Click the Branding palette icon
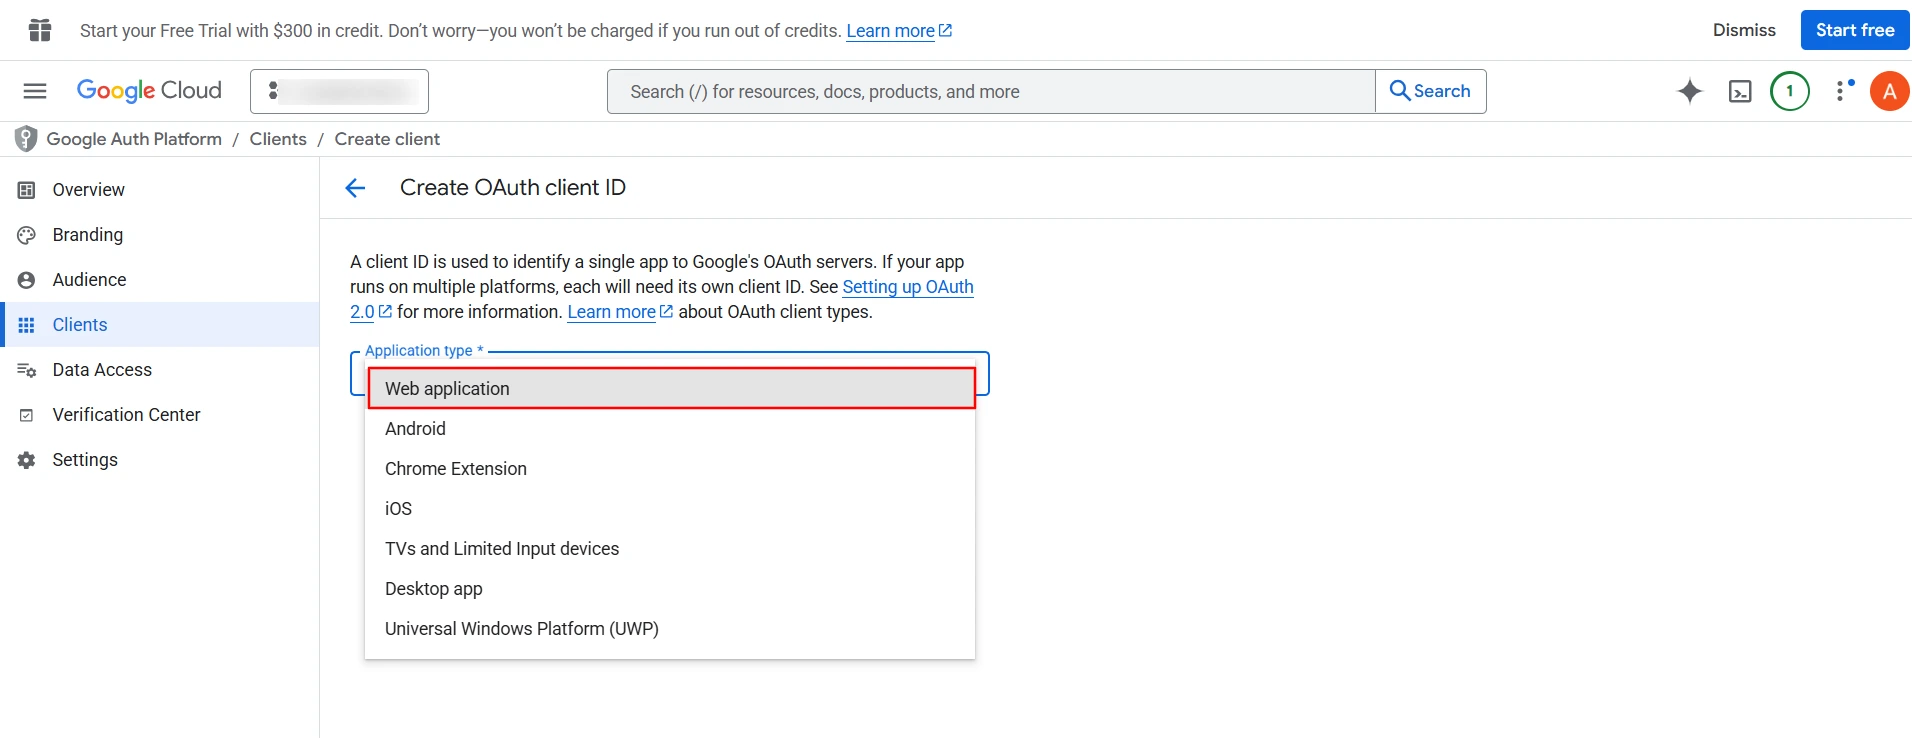The width and height of the screenshot is (1912, 738). click(x=27, y=235)
